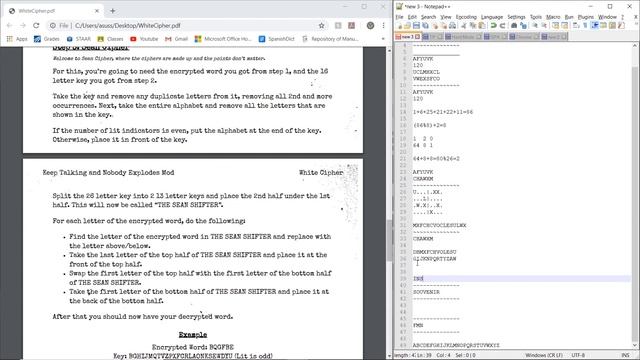640x360 pixels.
Task: Open Macro menu in Notepad++
Action: pyautogui.click(x=553, y=17)
